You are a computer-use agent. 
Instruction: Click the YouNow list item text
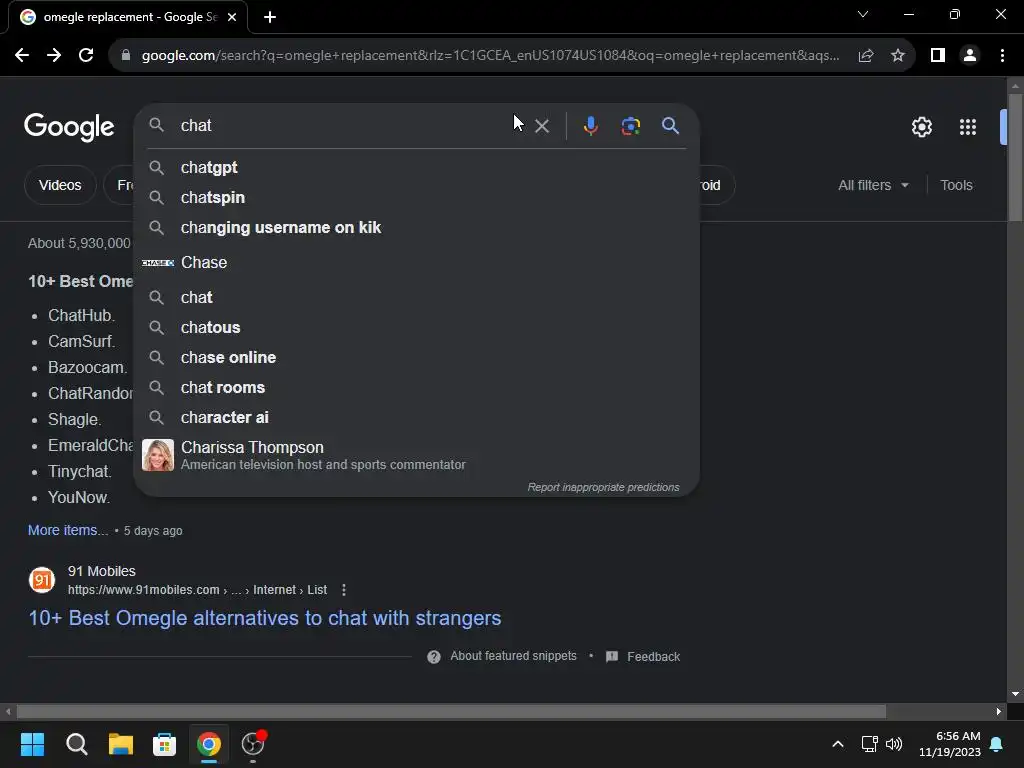[x=78, y=498]
